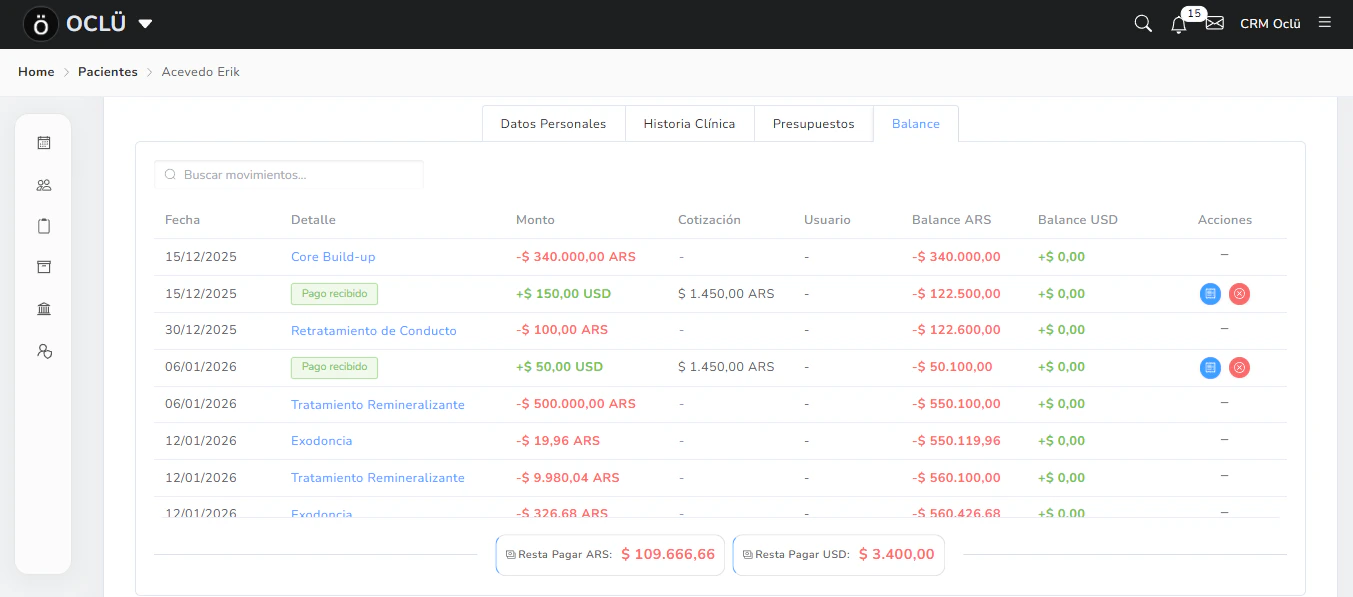Open the hamburger menu beside CRM Oclü

[1325, 22]
